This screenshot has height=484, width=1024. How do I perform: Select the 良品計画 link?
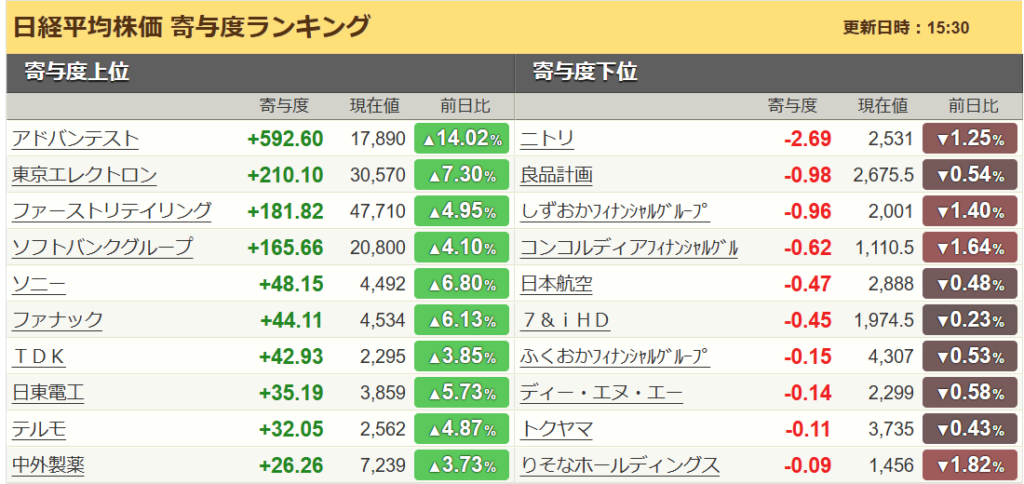pyautogui.click(x=556, y=175)
